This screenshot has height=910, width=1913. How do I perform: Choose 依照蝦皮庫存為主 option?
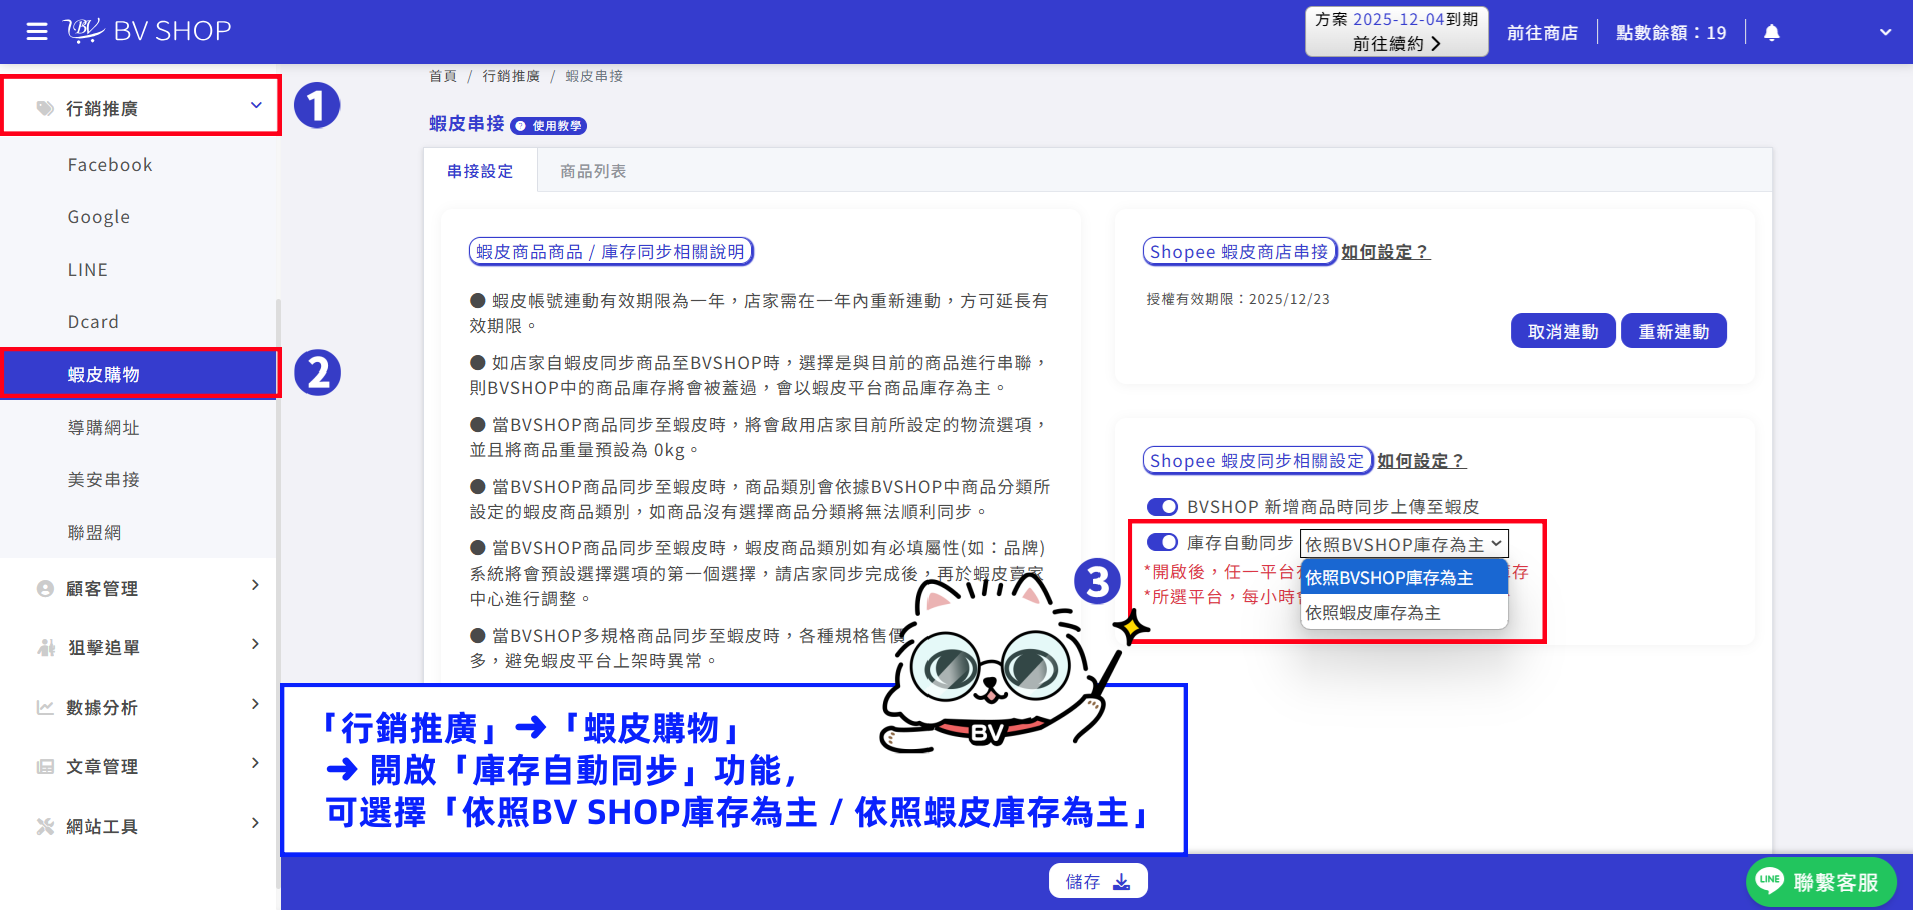1404,612
